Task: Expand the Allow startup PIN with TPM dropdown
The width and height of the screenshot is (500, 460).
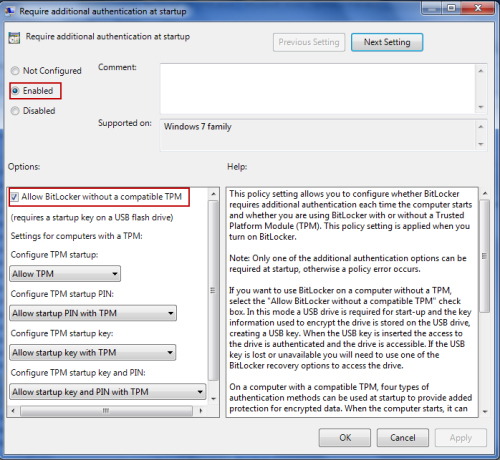Action: coord(93,313)
